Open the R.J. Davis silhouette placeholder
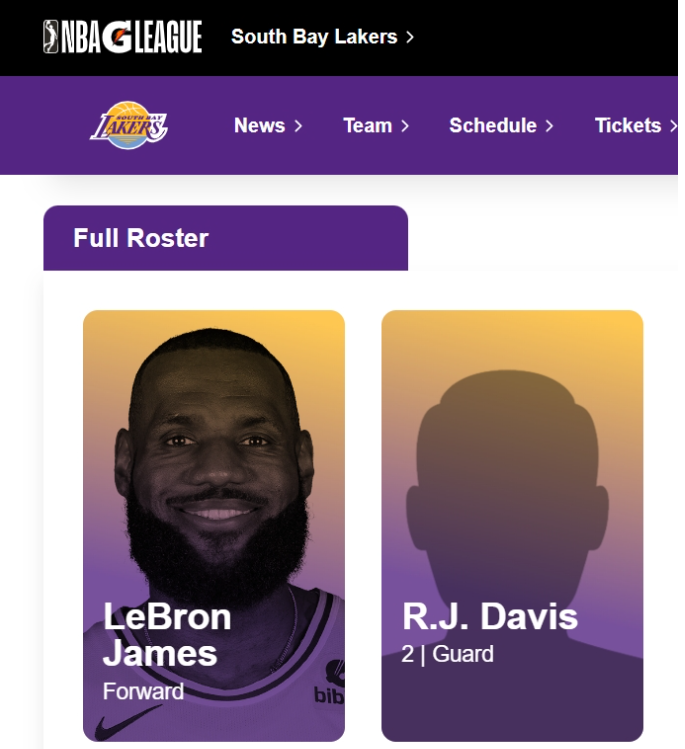 pyautogui.click(x=512, y=525)
